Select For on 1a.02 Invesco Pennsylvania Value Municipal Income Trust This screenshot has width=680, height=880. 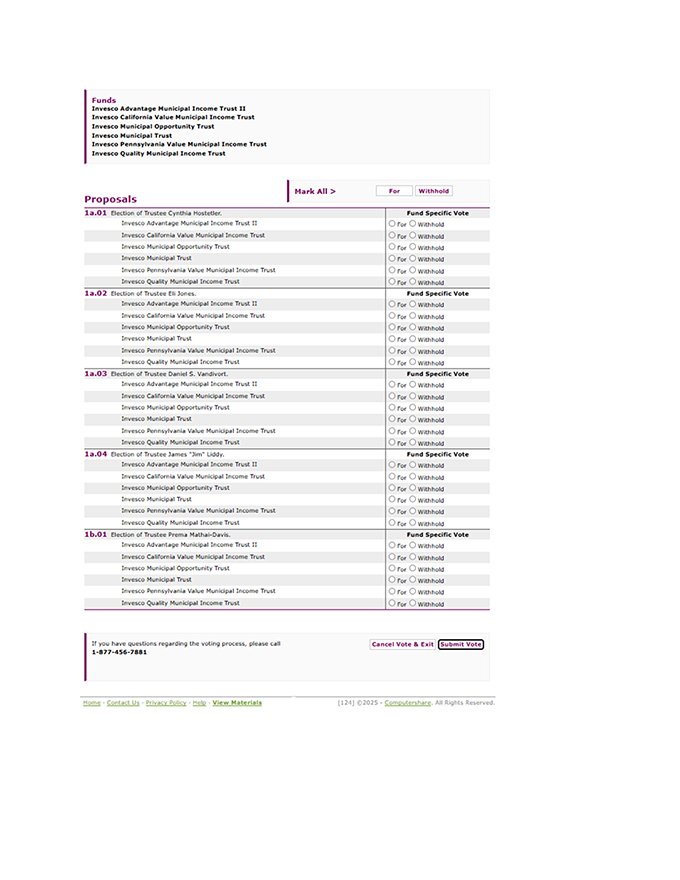coord(392,350)
